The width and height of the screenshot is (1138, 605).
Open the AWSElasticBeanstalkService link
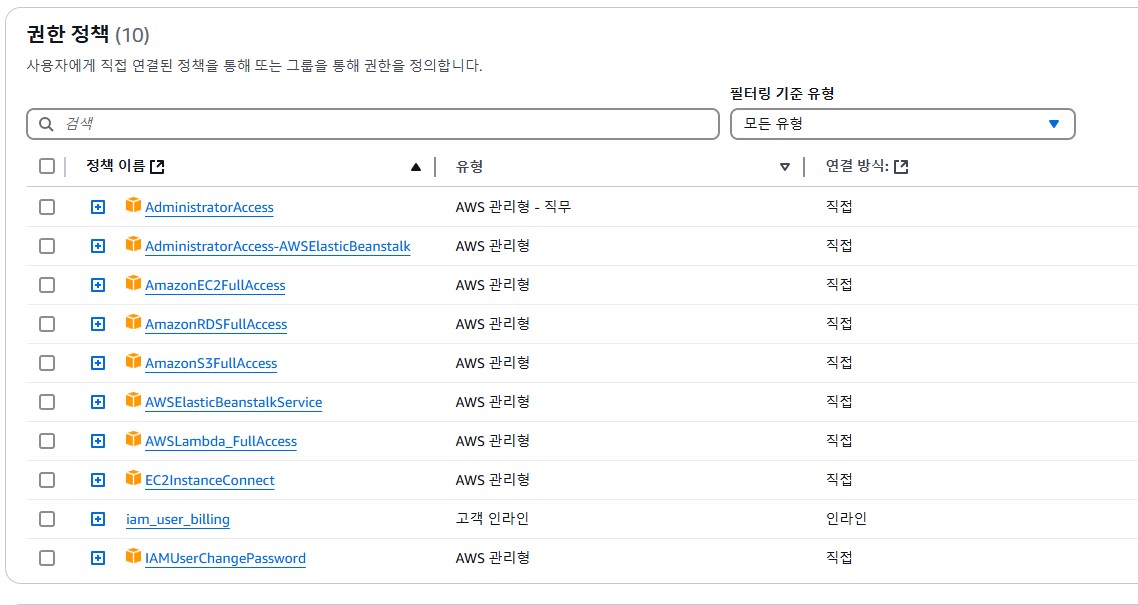[x=234, y=403]
